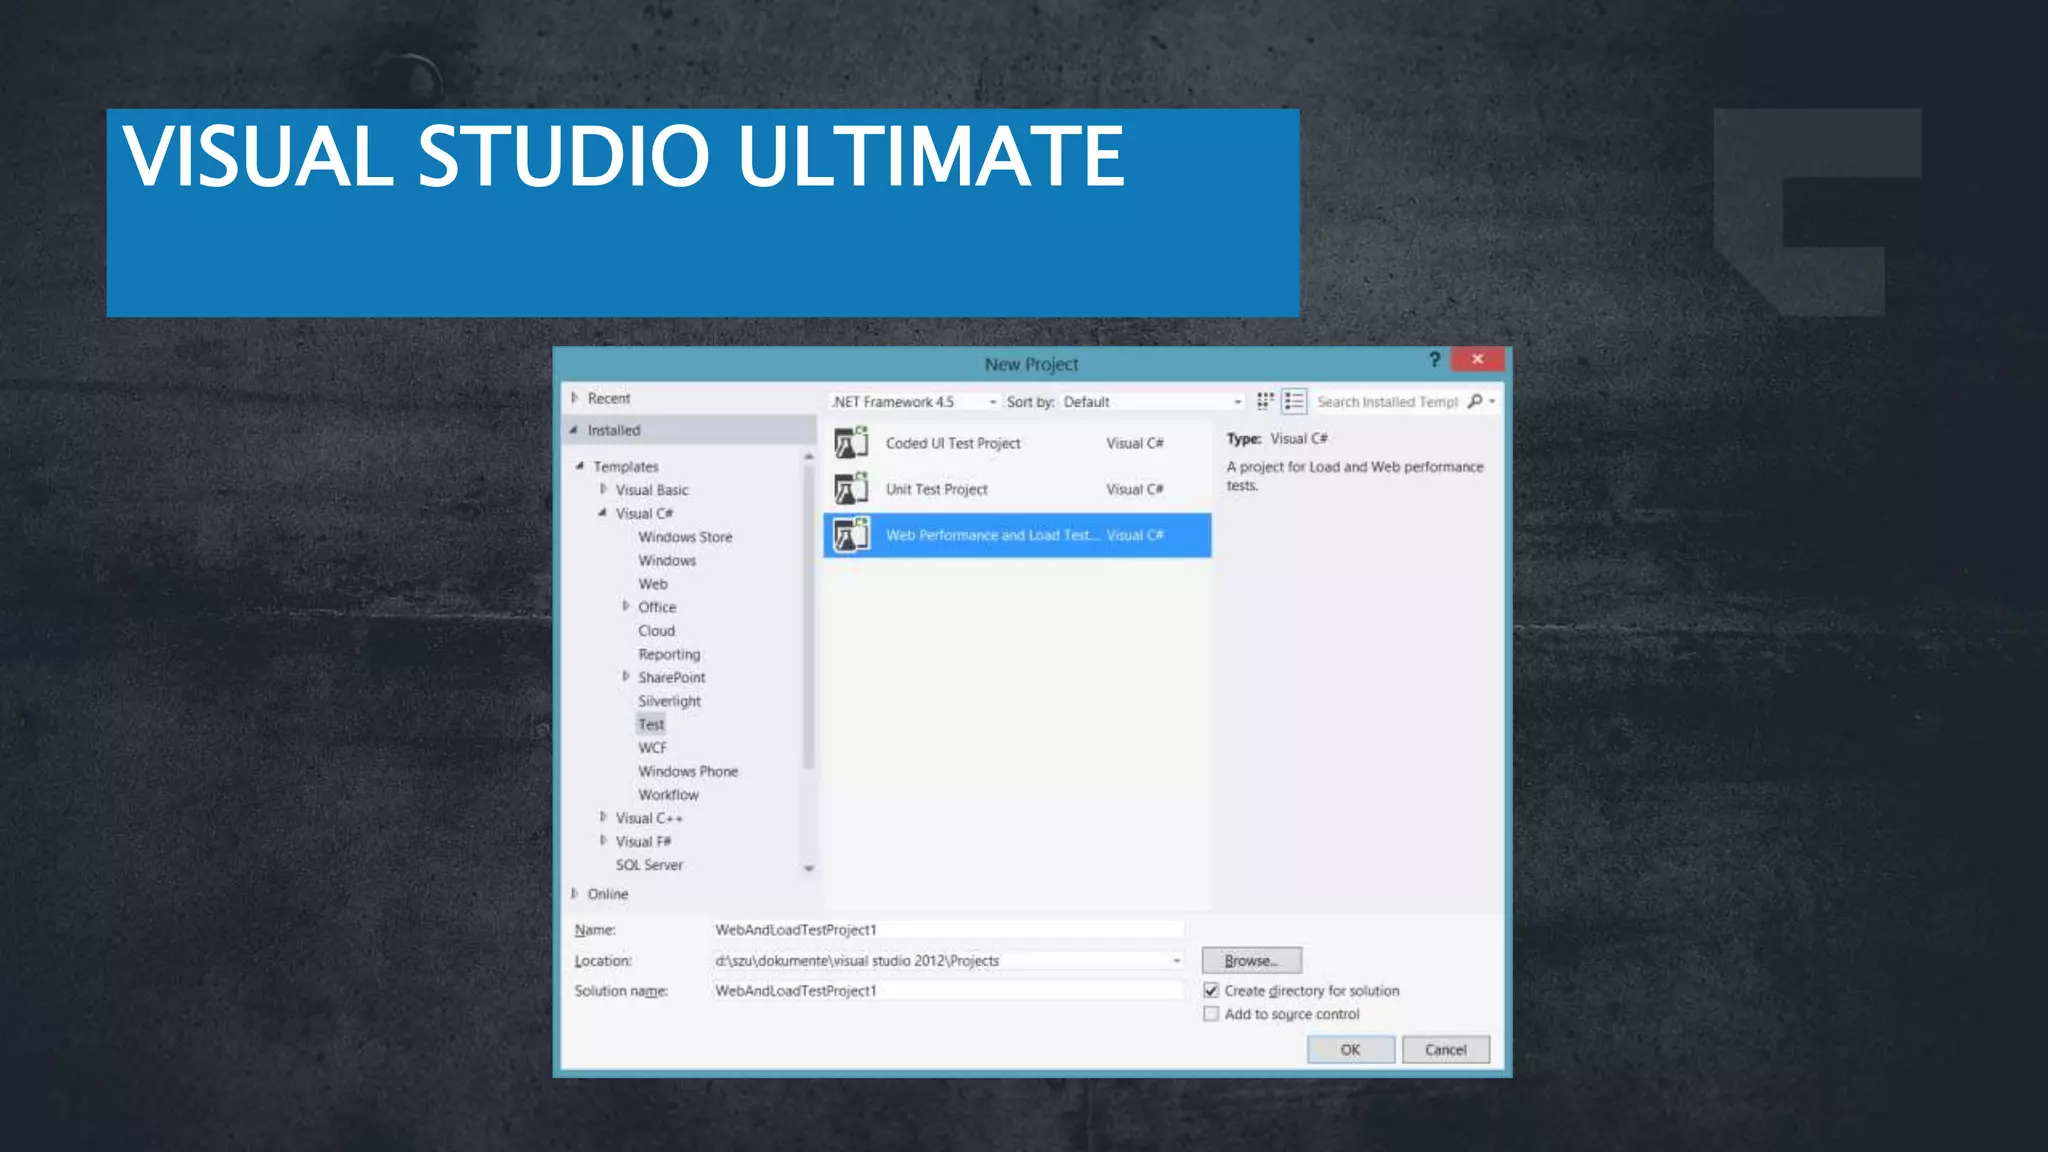This screenshot has width=2048, height=1152.
Task: Select Web Performance and Load Test template
Action: pos(1017,535)
